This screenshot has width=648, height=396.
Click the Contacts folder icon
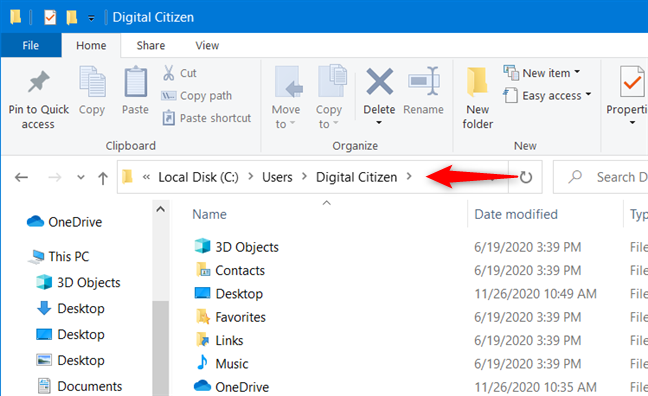(x=202, y=270)
